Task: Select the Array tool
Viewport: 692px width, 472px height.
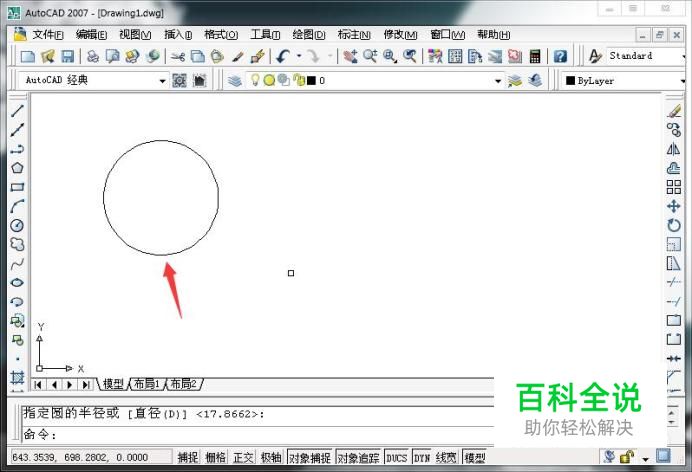Action: click(673, 187)
